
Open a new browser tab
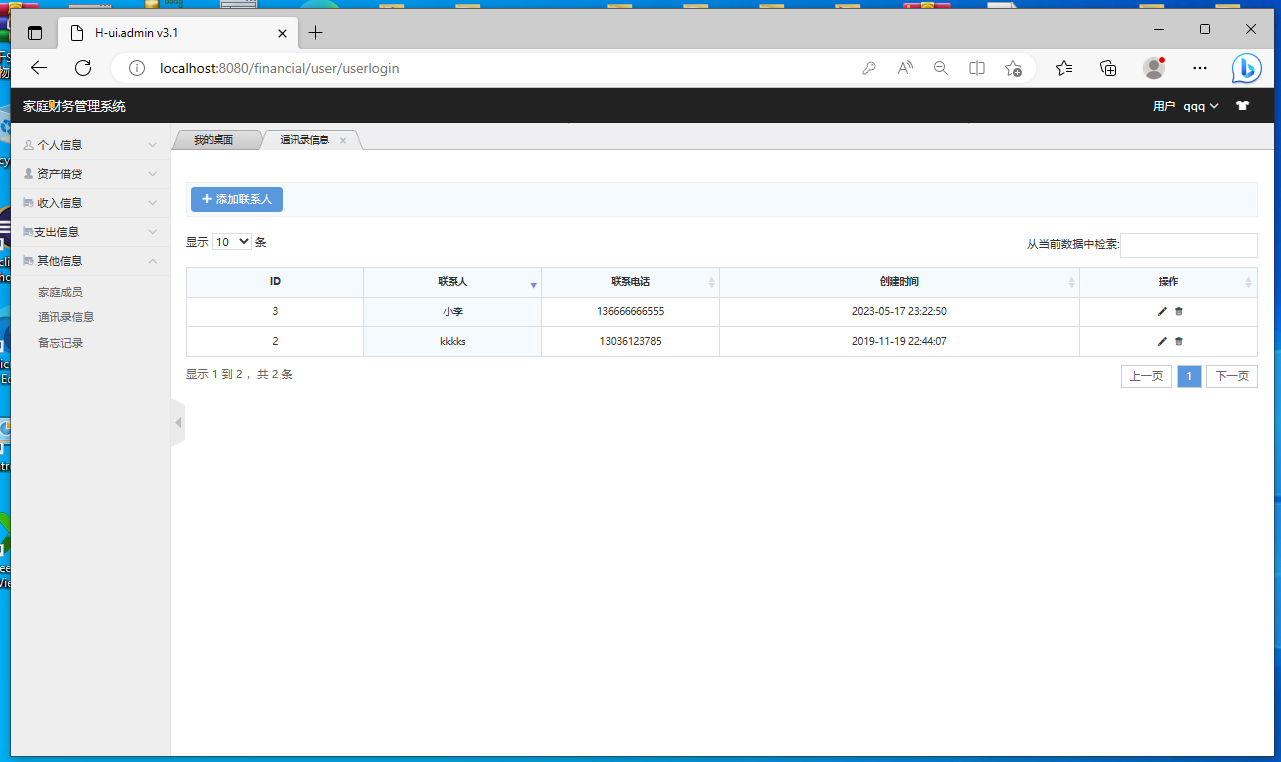tap(316, 33)
